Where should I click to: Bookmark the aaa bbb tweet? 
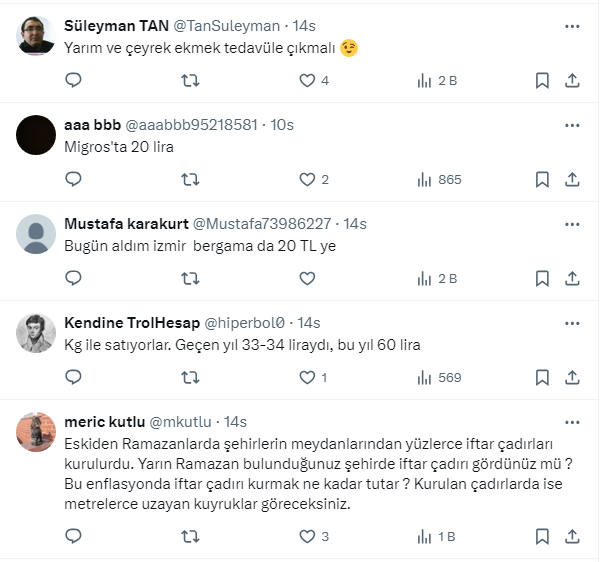pos(542,180)
